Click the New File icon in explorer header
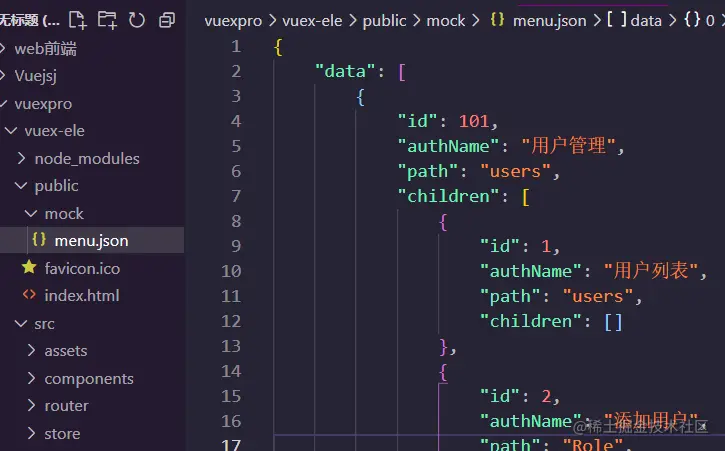725x451 pixels. click(77, 20)
